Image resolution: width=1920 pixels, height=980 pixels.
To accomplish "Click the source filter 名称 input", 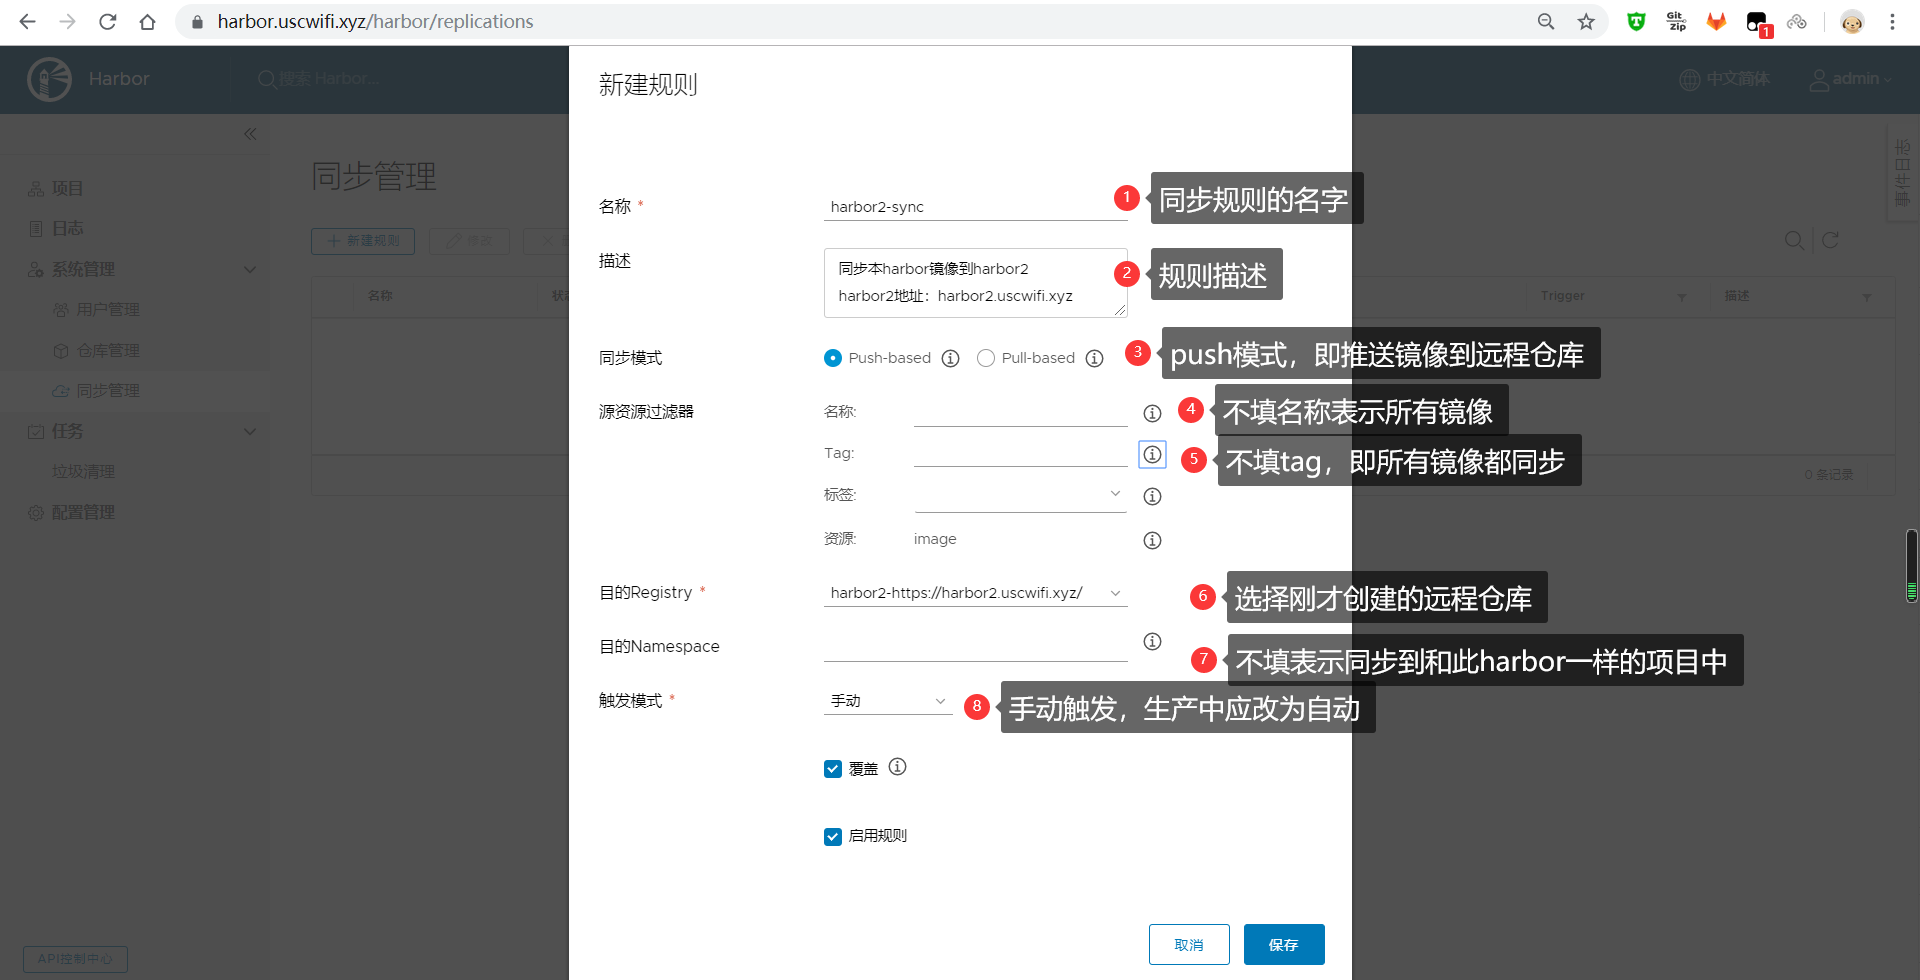I will pos(1020,412).
